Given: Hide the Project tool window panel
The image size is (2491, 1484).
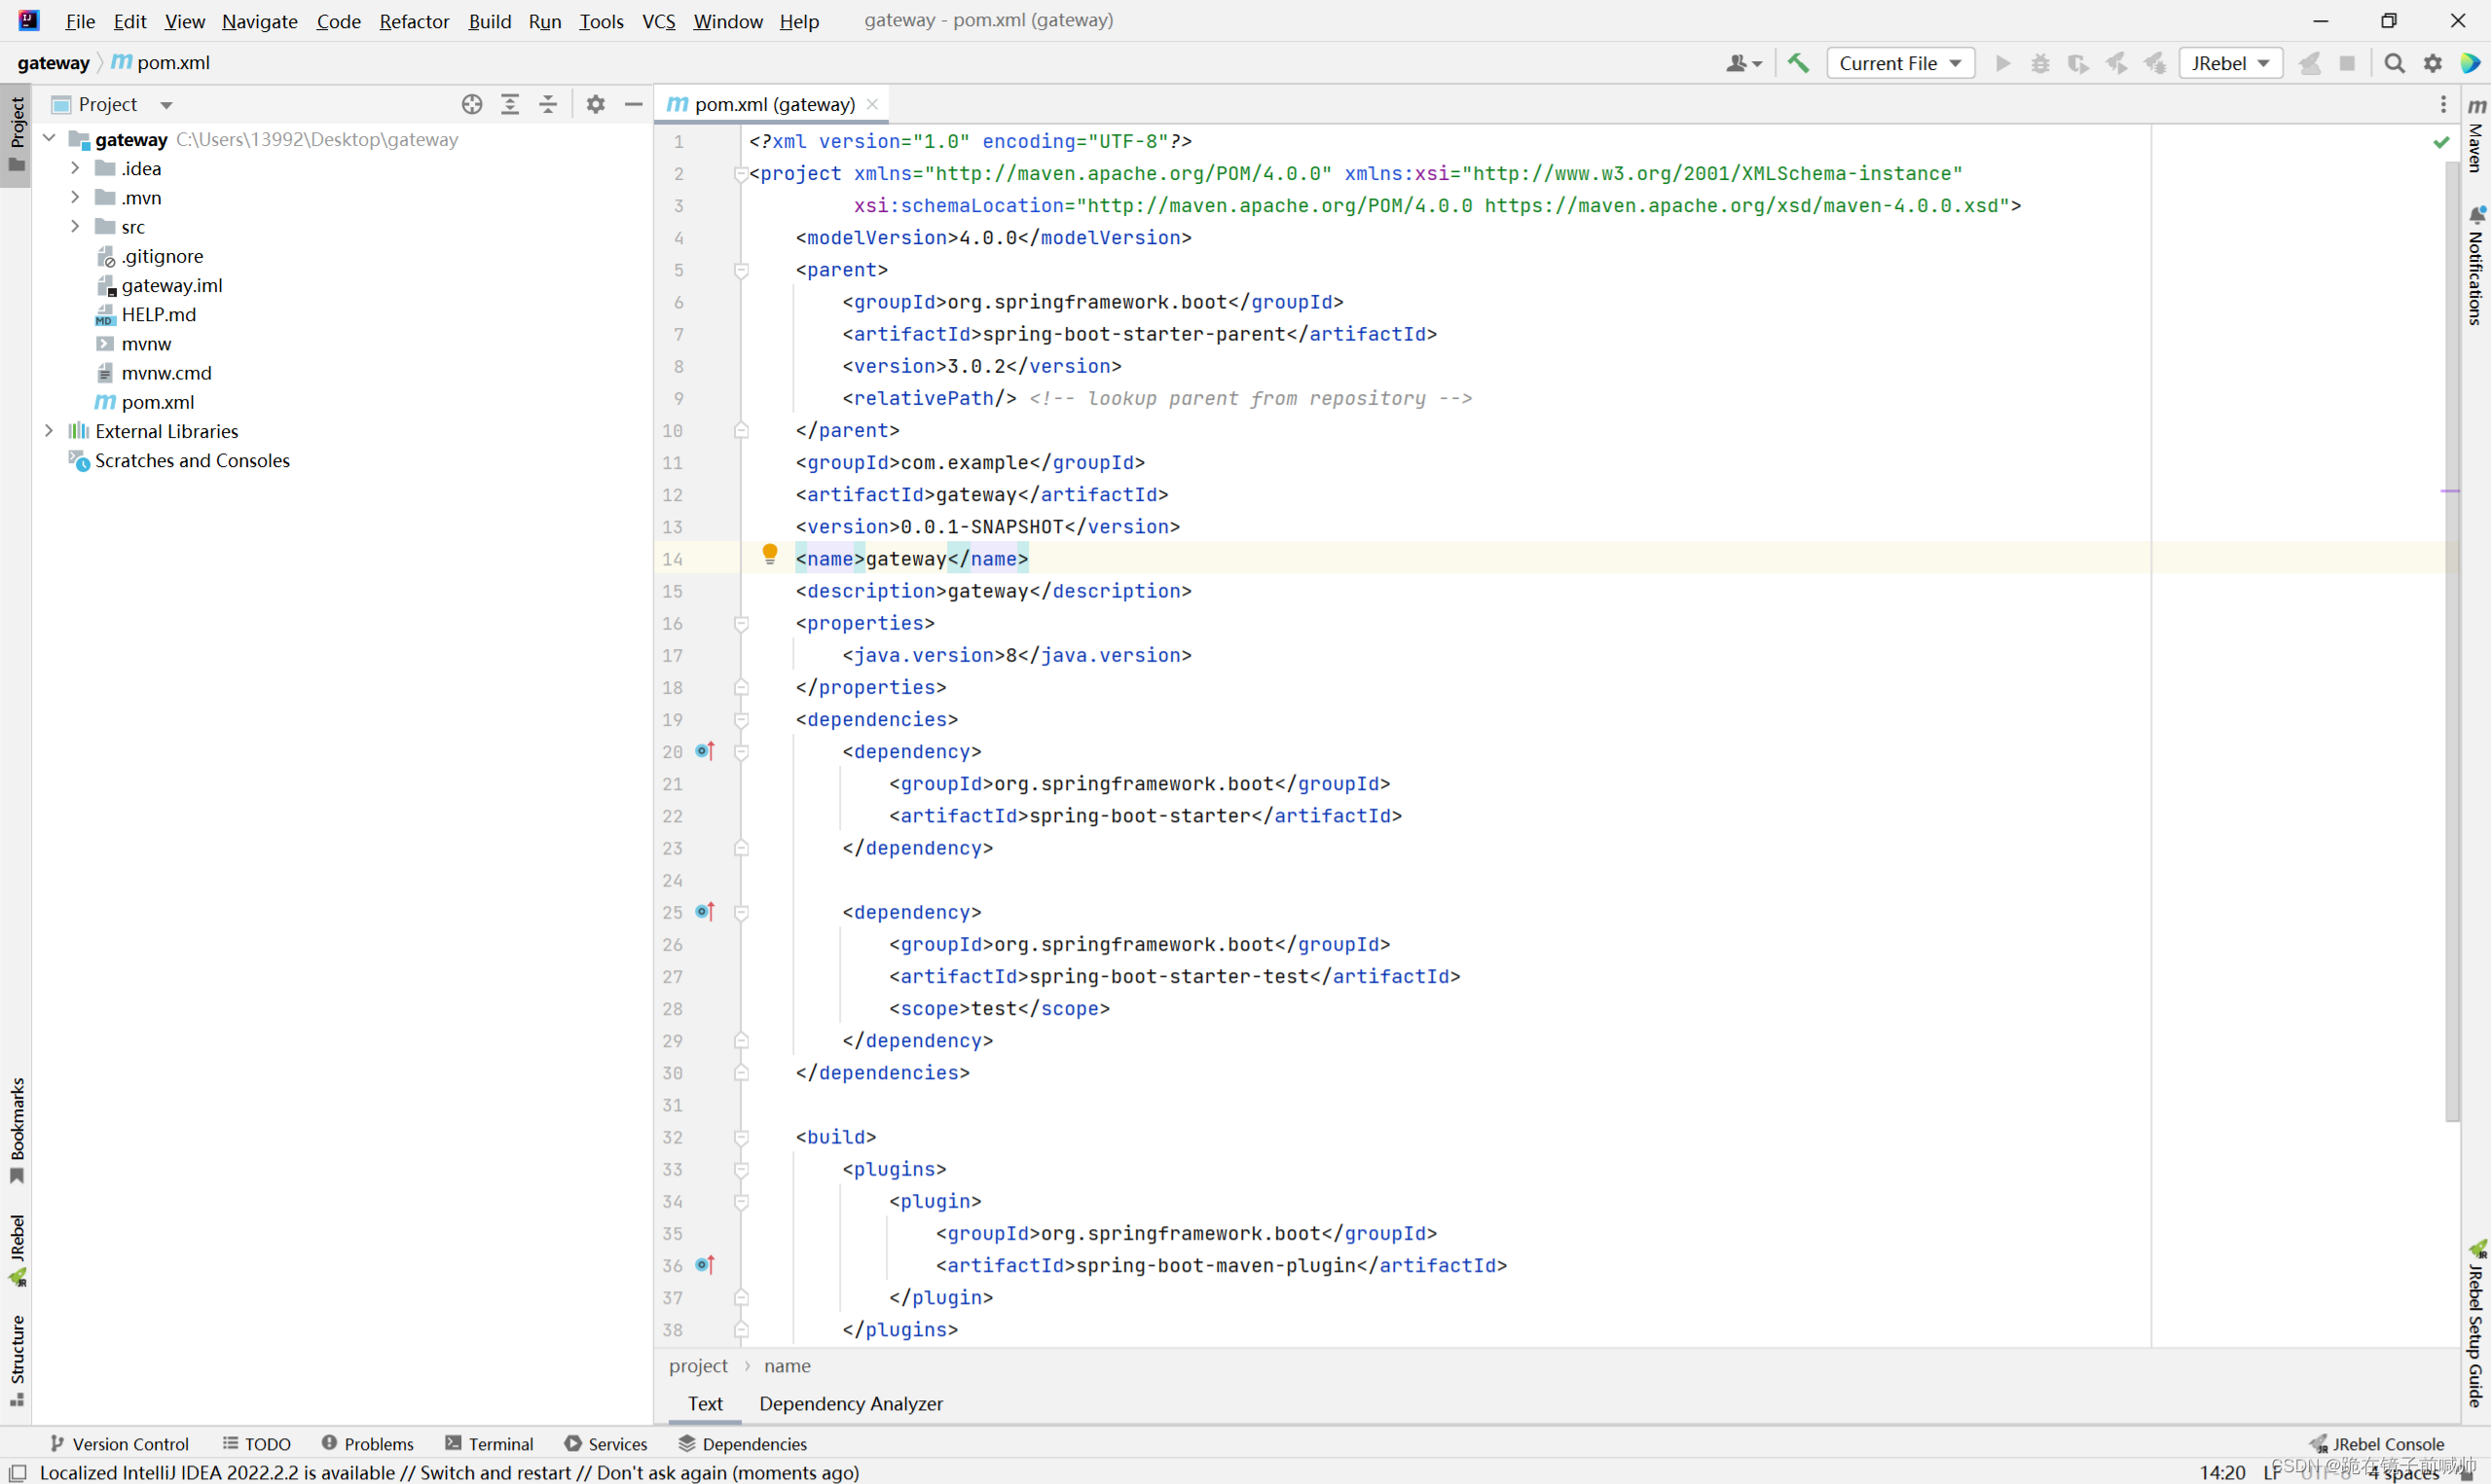Looking at the screenshot, I should click(x=634, y=104).
